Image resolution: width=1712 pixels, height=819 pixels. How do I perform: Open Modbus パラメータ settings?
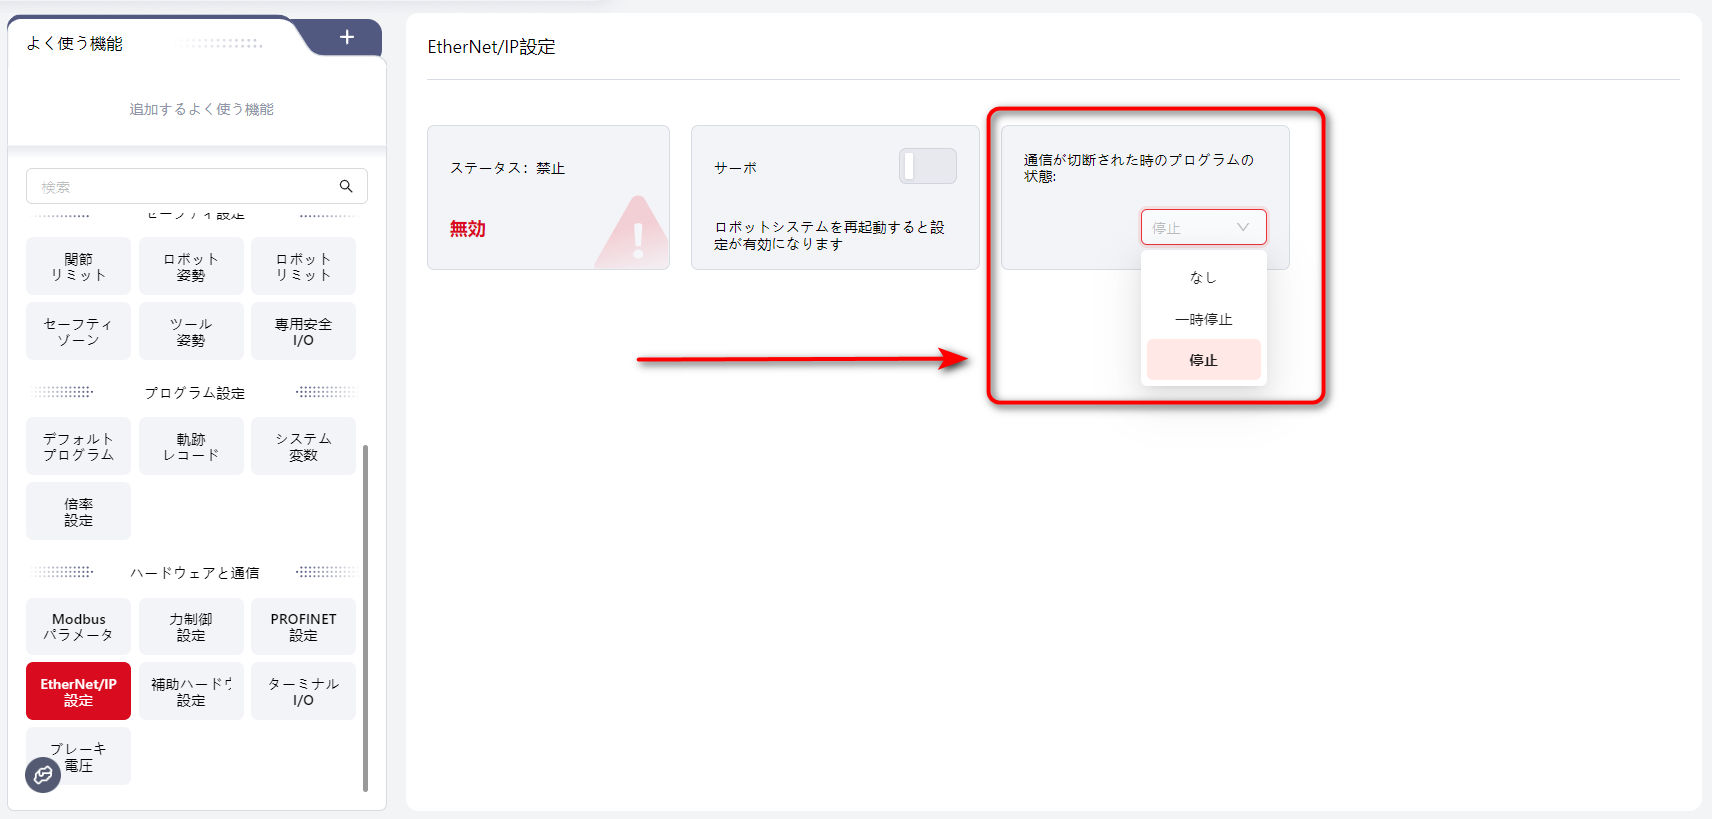click(78, 627)
